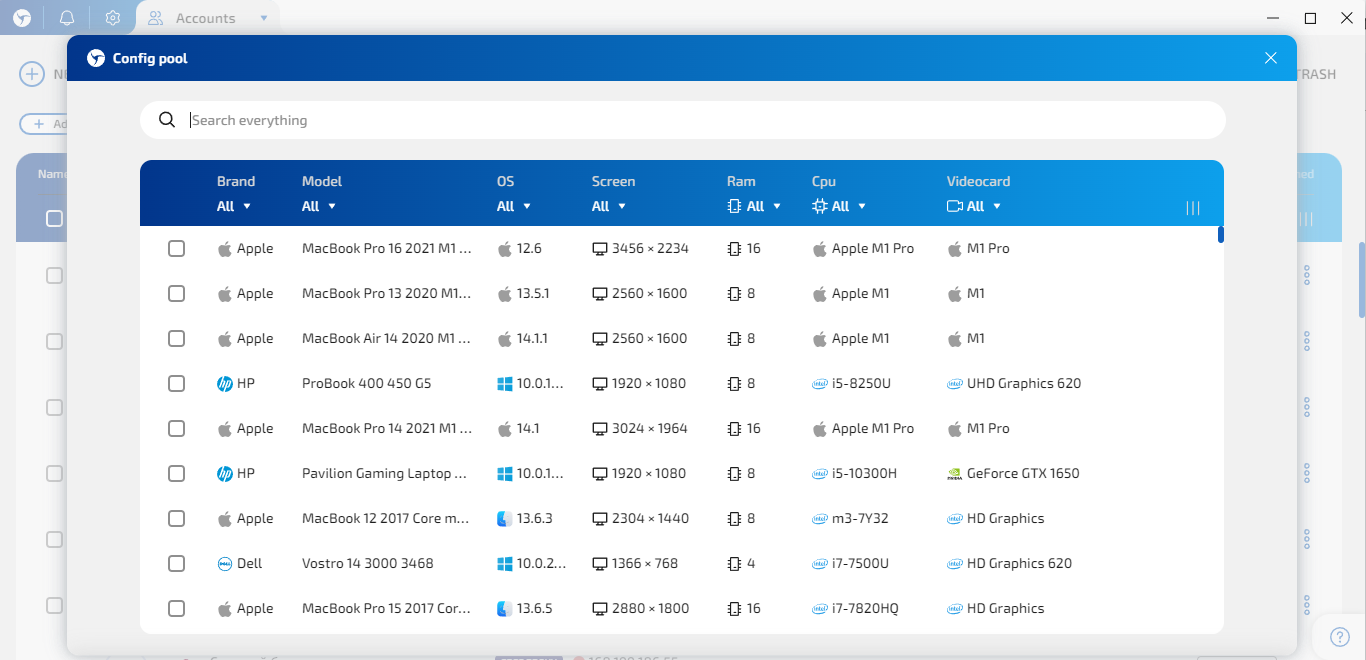This screenshot has width=1366, height=660.
Task: Click Windows icon on ProBook 400 OS cell
Action: pyautogui.click(x=505, y=383)
